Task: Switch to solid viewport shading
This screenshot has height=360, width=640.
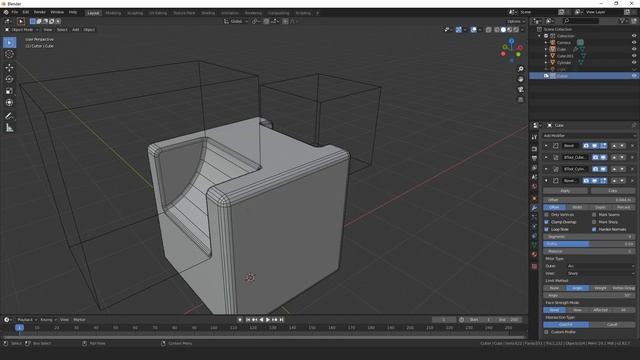Action: [503, 30]
